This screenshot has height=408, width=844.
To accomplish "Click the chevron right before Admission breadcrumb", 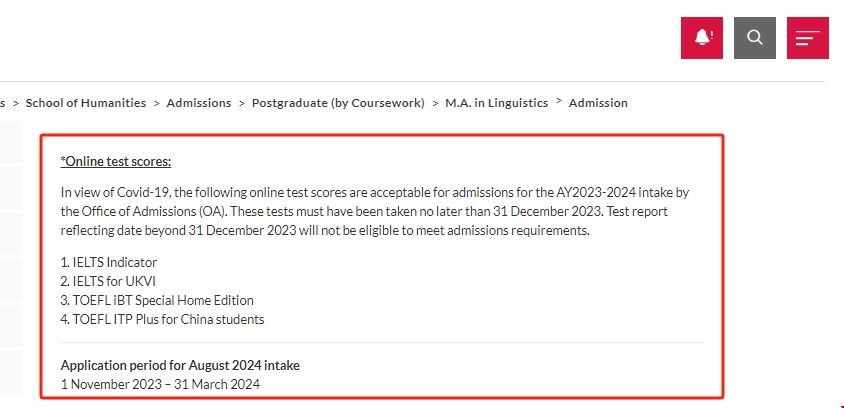I will point(559,102).
